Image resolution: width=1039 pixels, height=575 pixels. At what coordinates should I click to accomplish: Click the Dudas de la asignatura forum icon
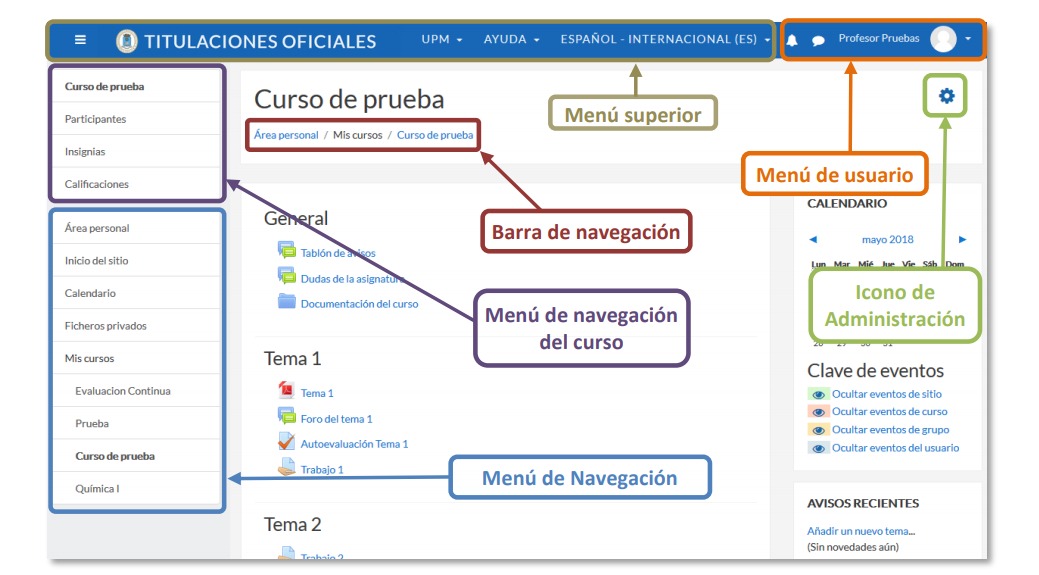coord(286,276)
